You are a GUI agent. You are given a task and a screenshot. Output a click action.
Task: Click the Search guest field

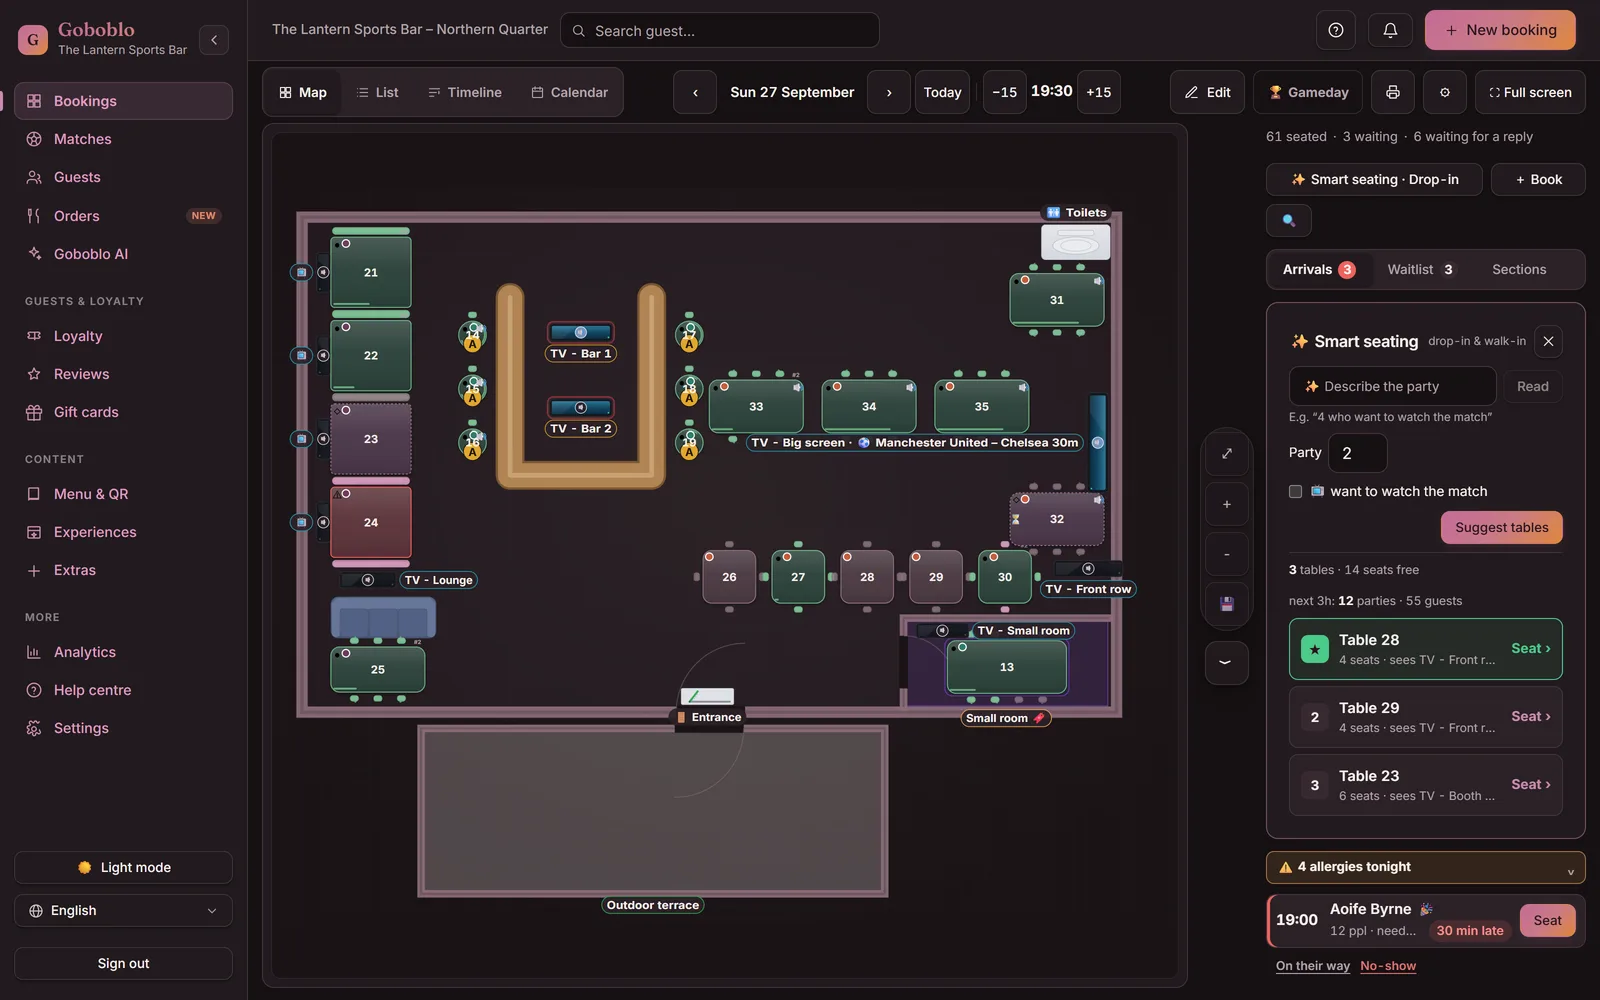click(x=720, y=30)
